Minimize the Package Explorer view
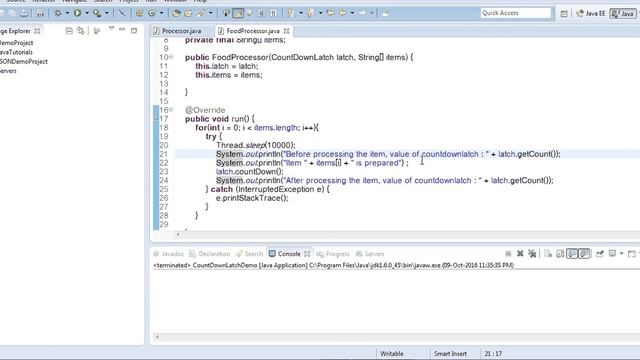The height and width of the screenshot is (360, 640). 122,29
